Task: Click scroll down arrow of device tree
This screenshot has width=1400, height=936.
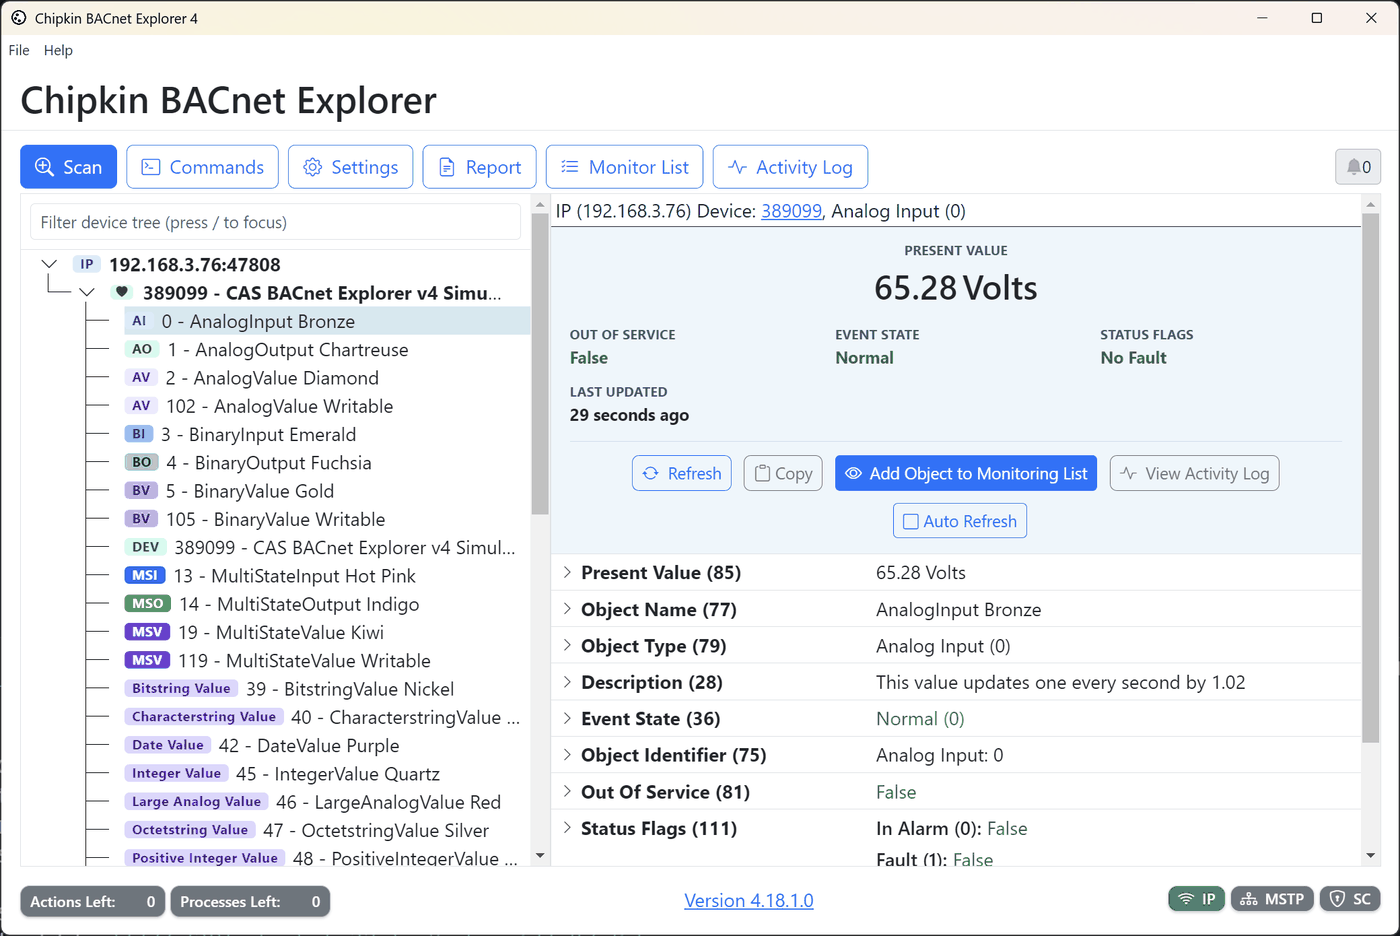Action: (540, 856)
